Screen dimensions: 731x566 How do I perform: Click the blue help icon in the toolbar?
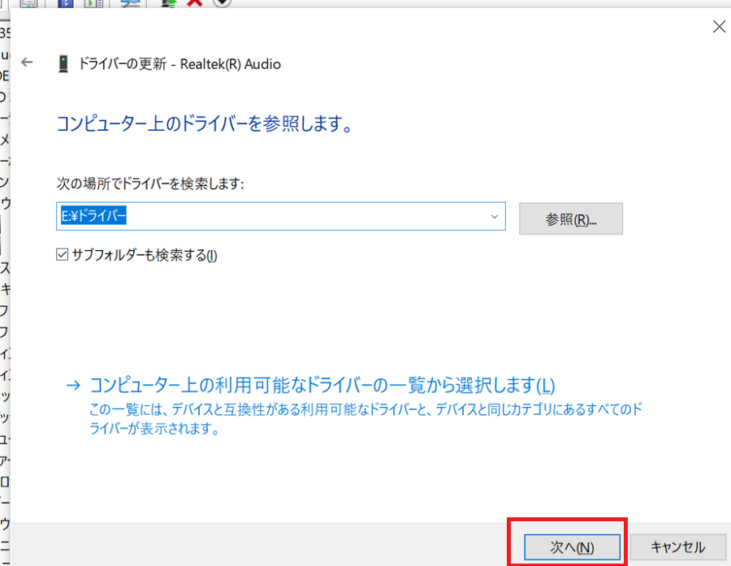(66, 3)
